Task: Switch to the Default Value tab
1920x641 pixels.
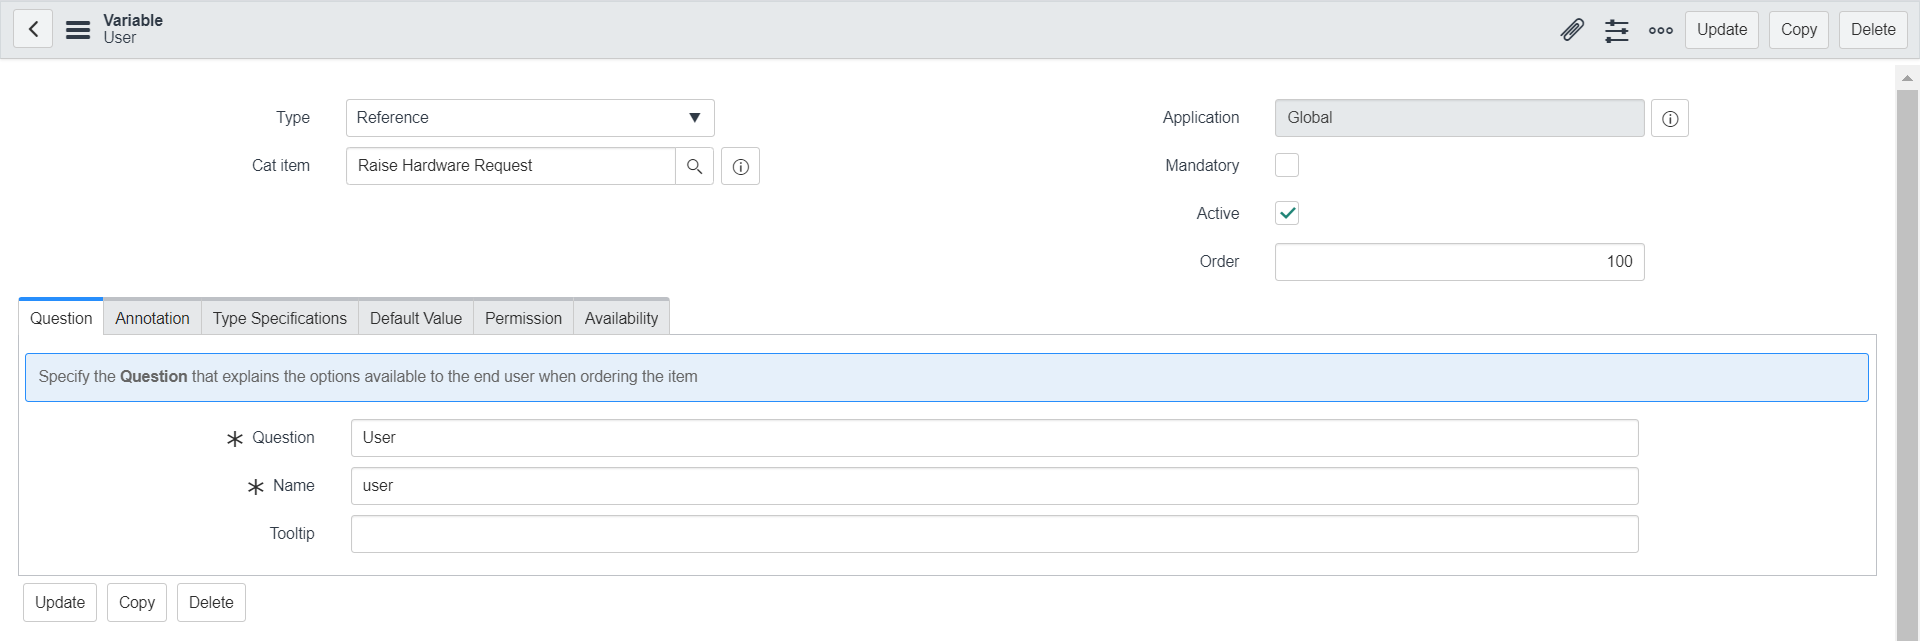Action: click(416, 318)
